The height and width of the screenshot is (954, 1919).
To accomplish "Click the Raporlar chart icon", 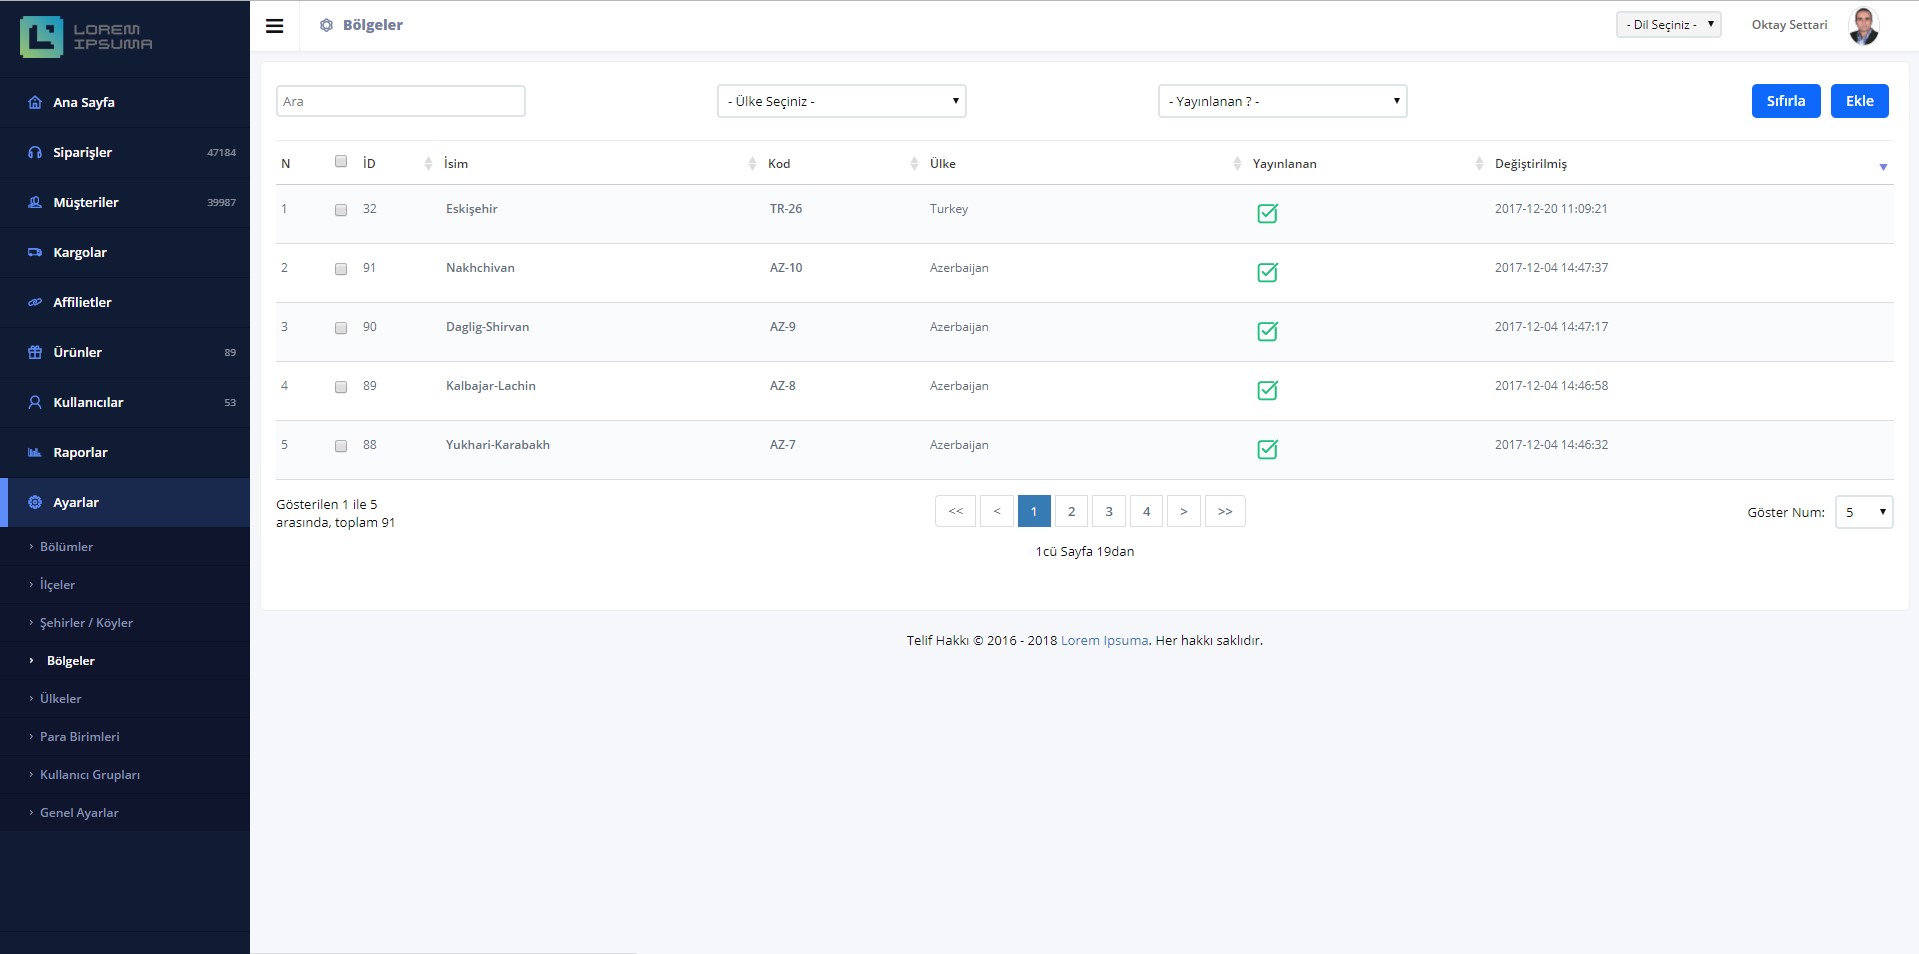I will [x=35, y=452].
